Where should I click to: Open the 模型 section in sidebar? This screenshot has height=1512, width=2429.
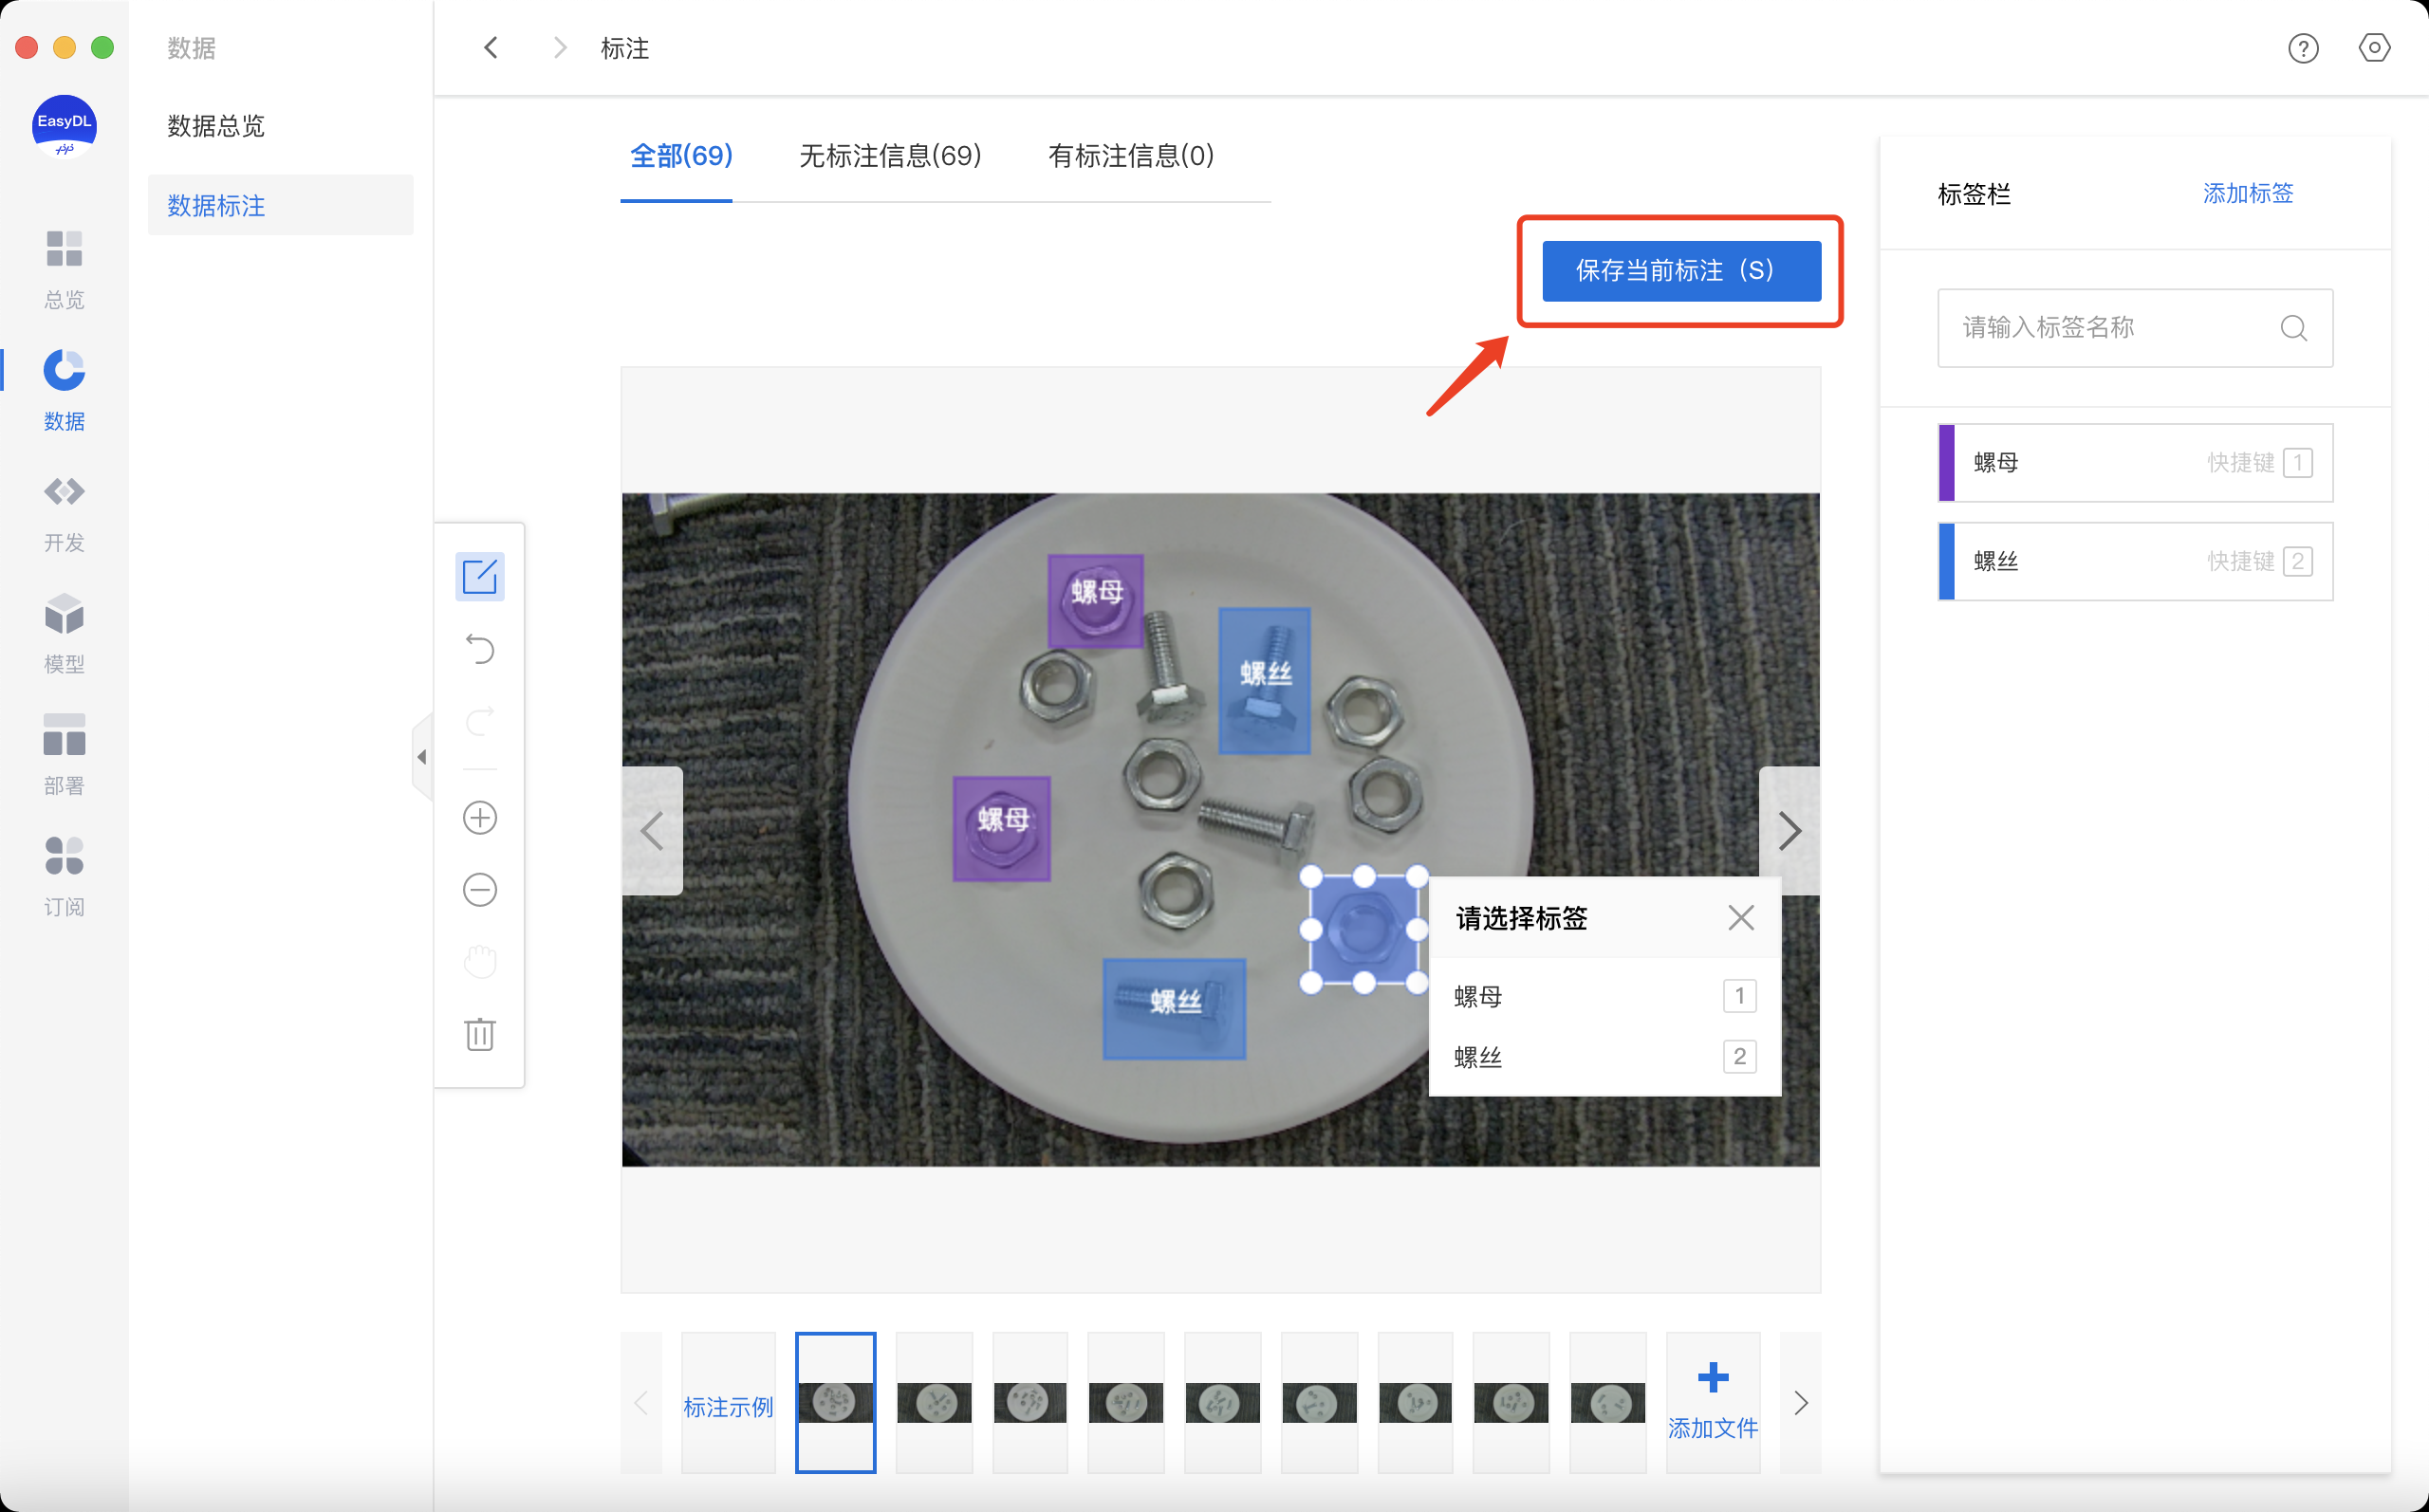coord(64,634)
